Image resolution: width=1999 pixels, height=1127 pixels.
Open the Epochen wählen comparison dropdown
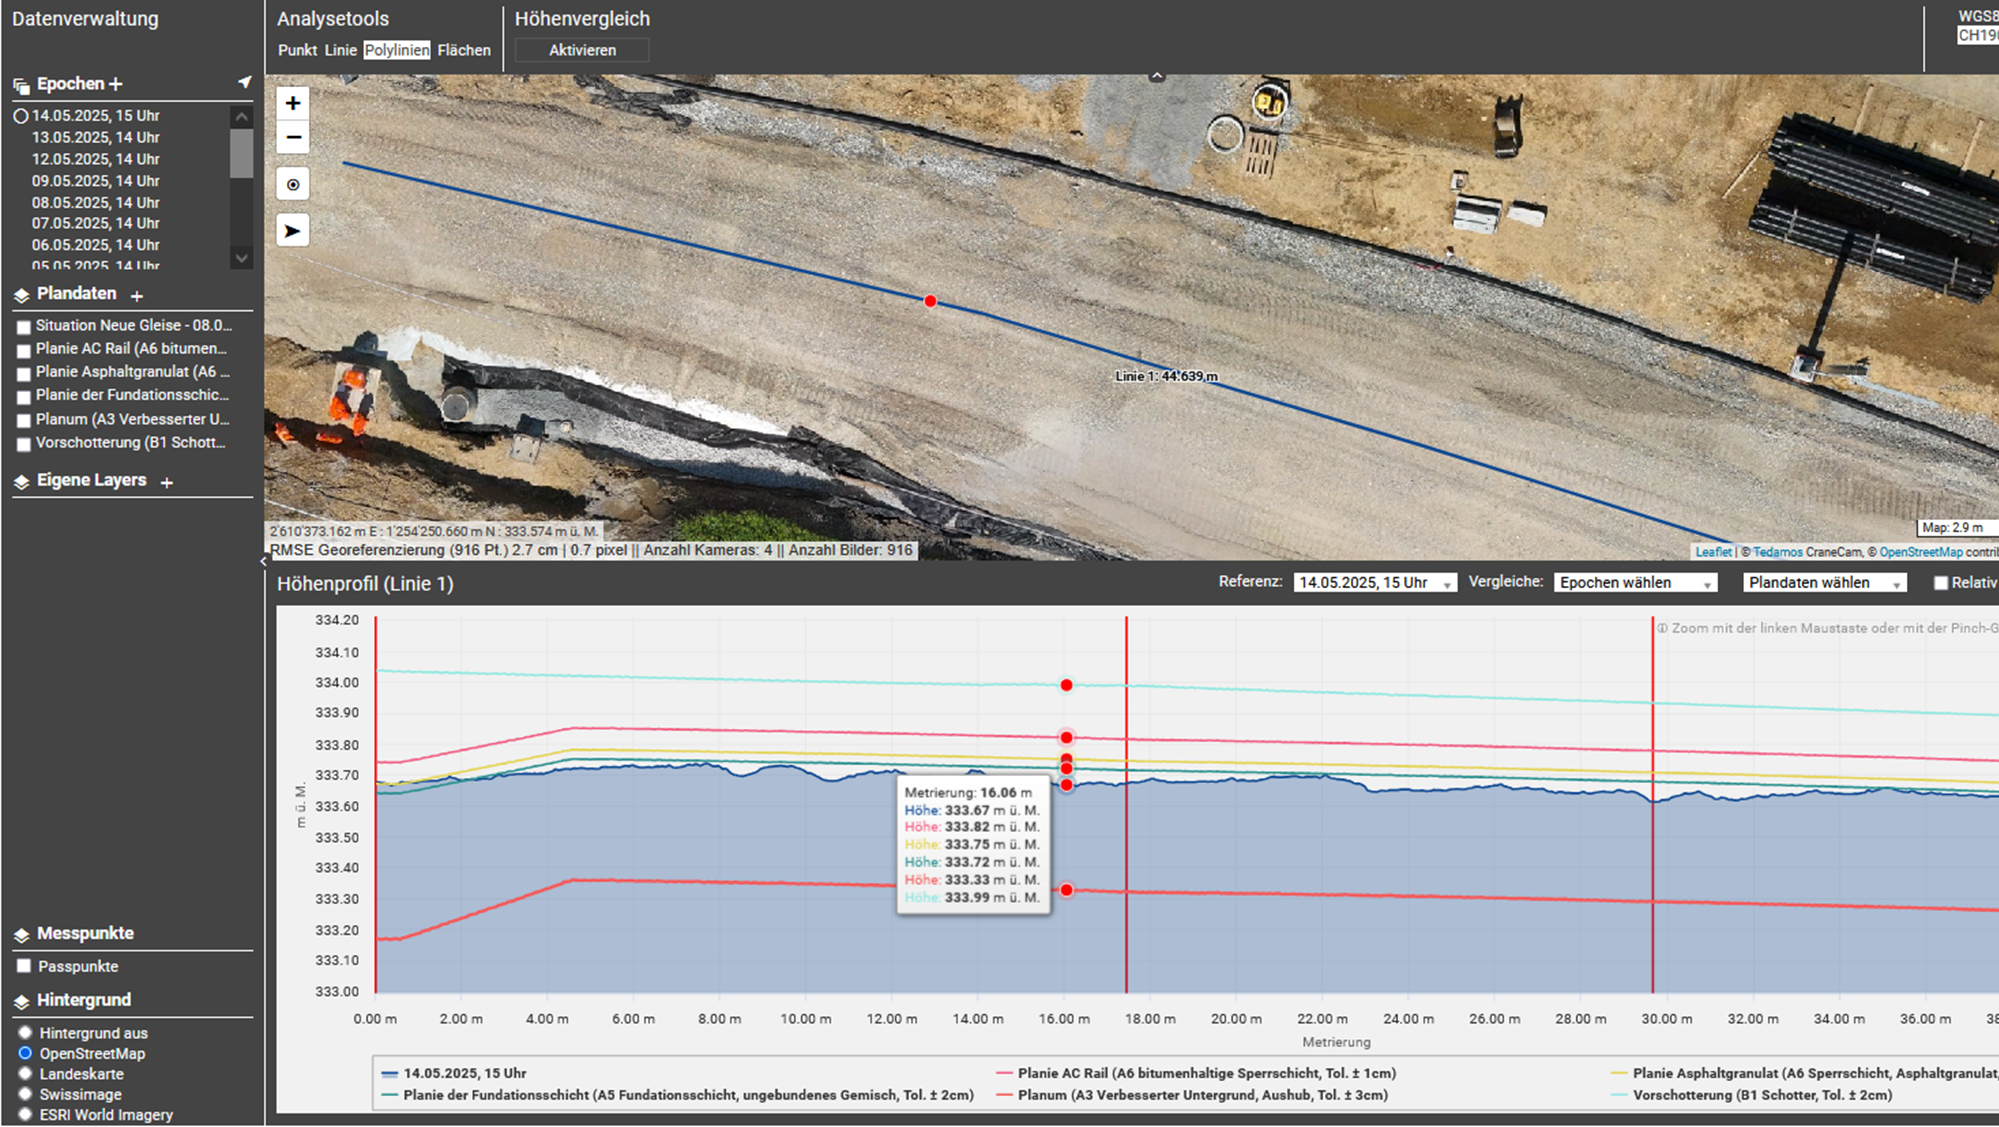pyautogui.click(x=1633, y=581)
